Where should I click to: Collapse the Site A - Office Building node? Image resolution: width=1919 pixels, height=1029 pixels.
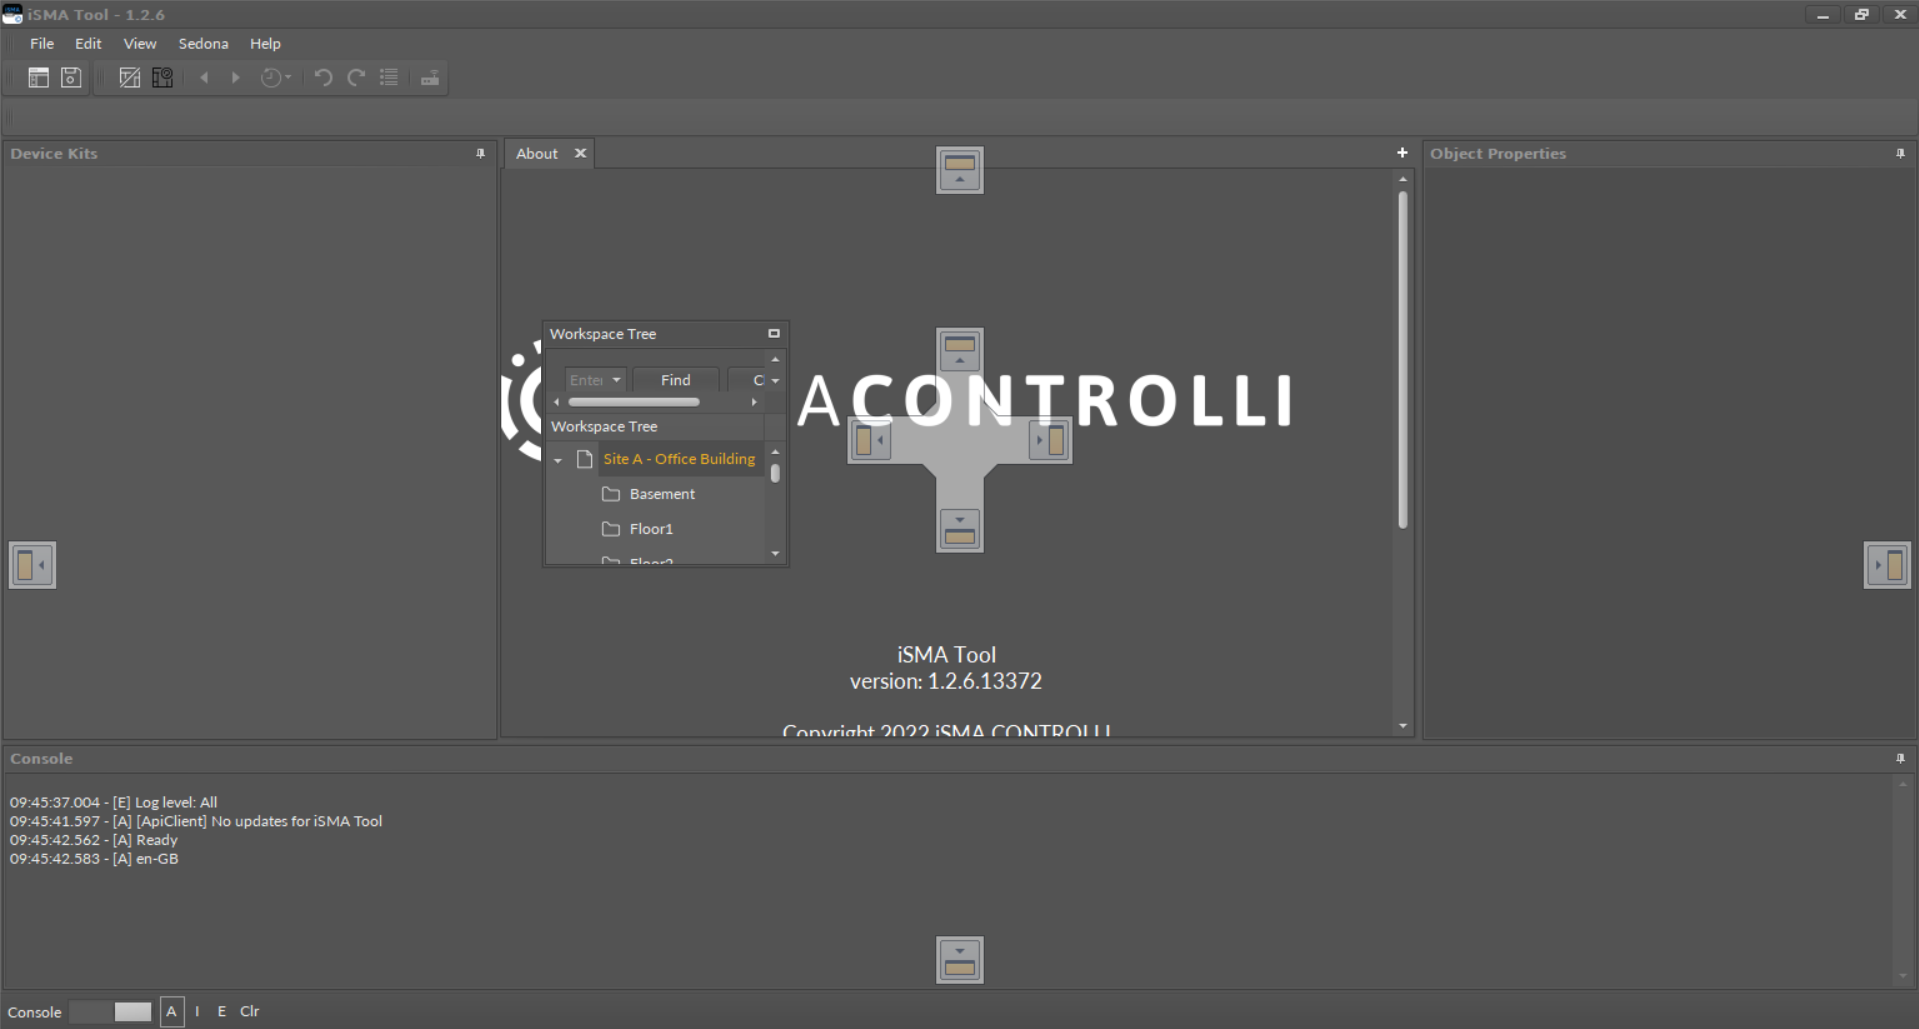tap(558, 460)
